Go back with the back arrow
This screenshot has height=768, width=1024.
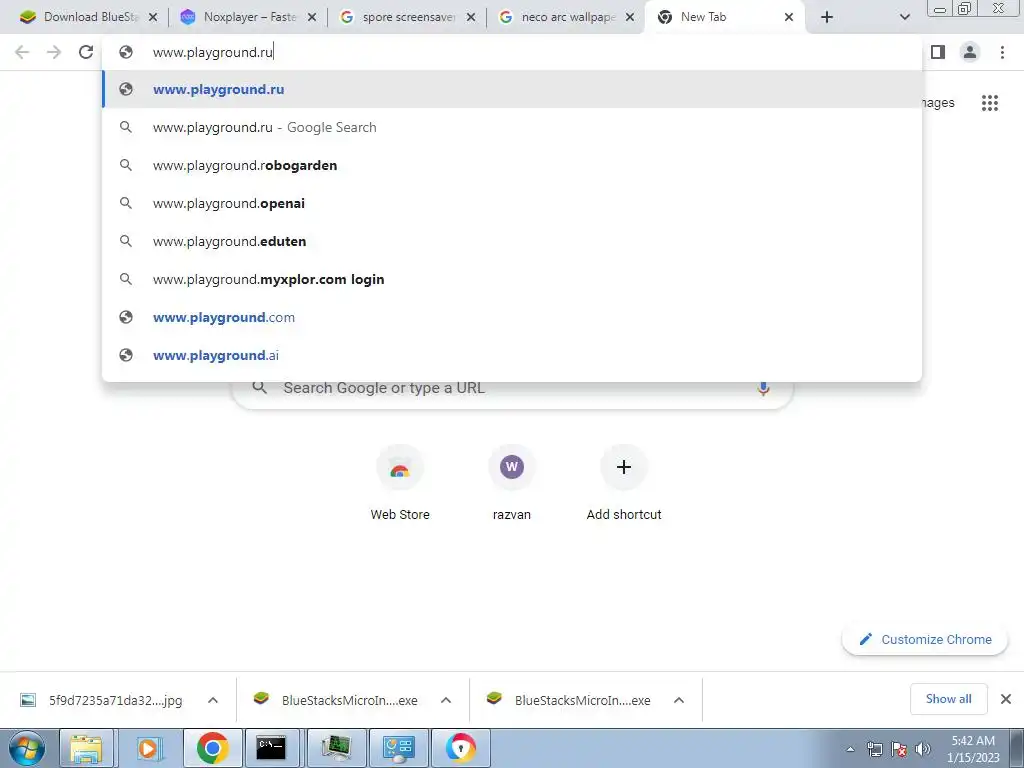pyautogui.click(x=22, y=52)
